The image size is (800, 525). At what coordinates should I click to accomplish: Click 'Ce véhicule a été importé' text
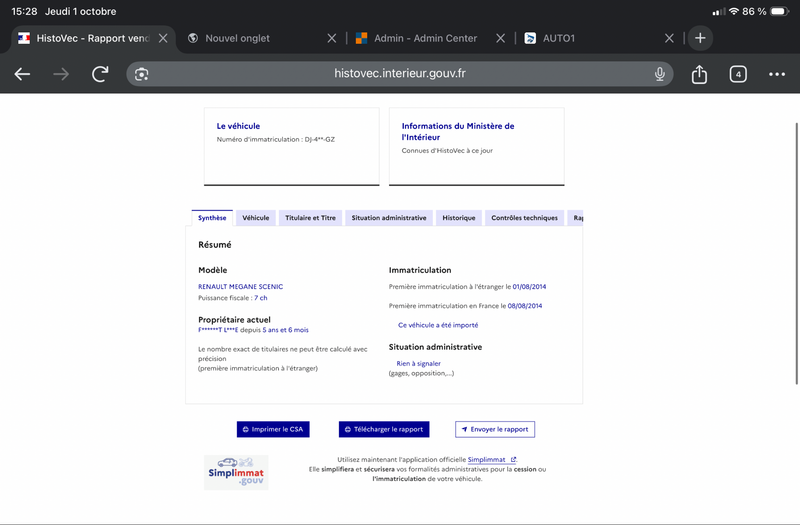[438, 325]
